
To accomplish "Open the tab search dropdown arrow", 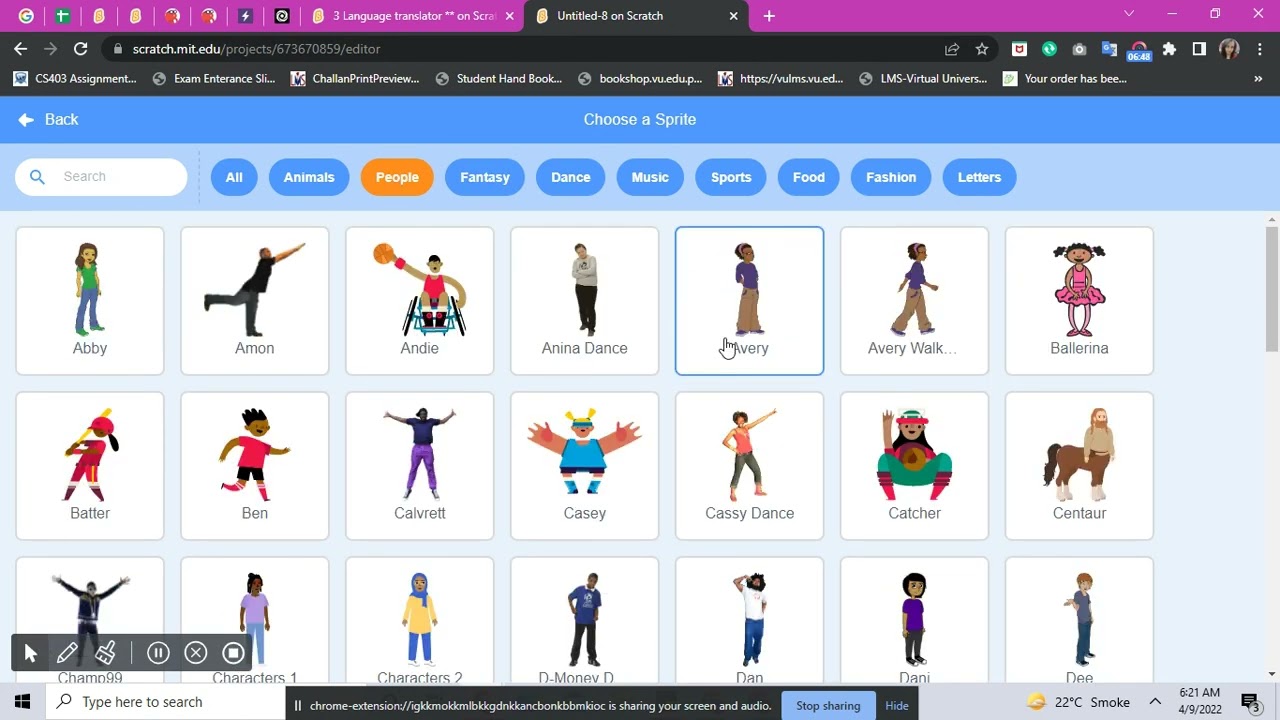I will (1129, 14).
